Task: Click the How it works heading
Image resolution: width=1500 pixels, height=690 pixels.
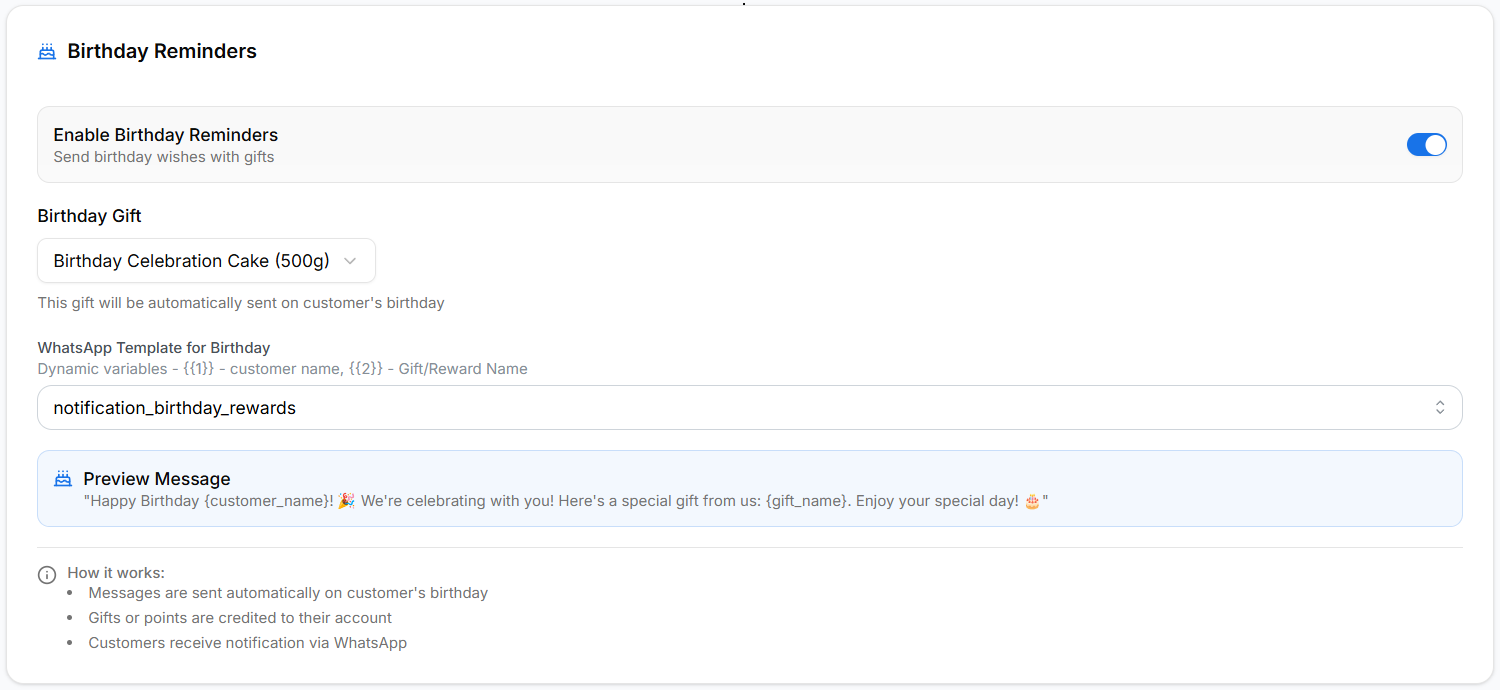Action: pos(116,573)
